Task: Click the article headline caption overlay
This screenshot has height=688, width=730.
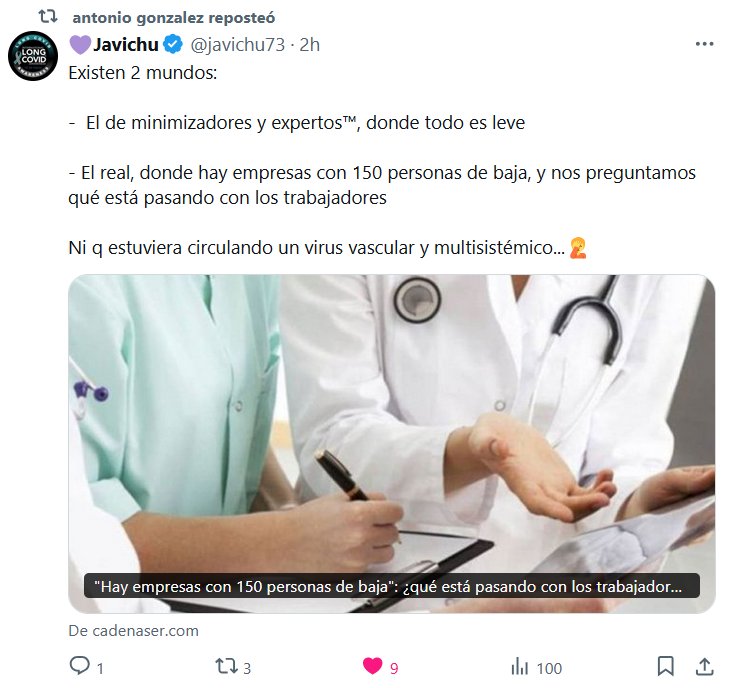Action: pos(392,586)
